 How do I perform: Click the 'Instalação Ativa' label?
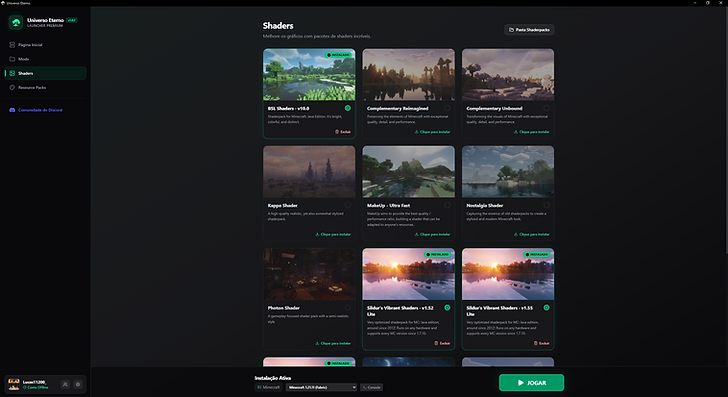pos(273,378)
